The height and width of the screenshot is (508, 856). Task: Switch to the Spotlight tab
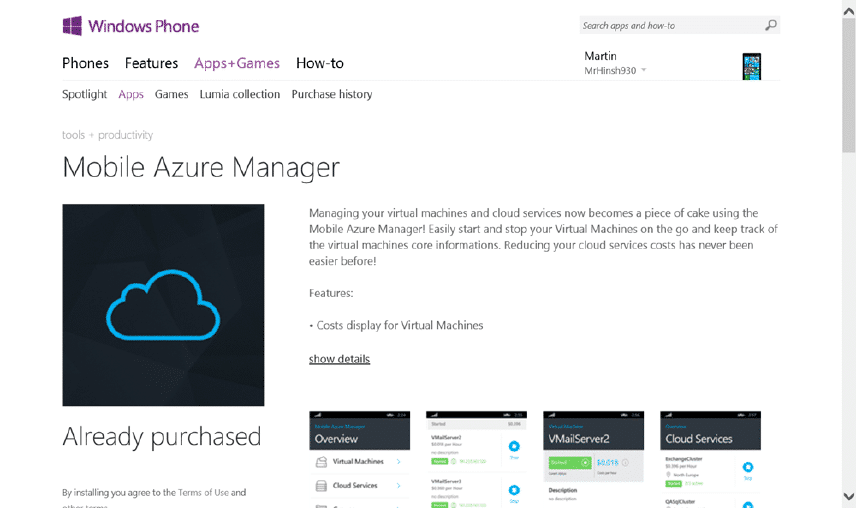tap(85, 94)
